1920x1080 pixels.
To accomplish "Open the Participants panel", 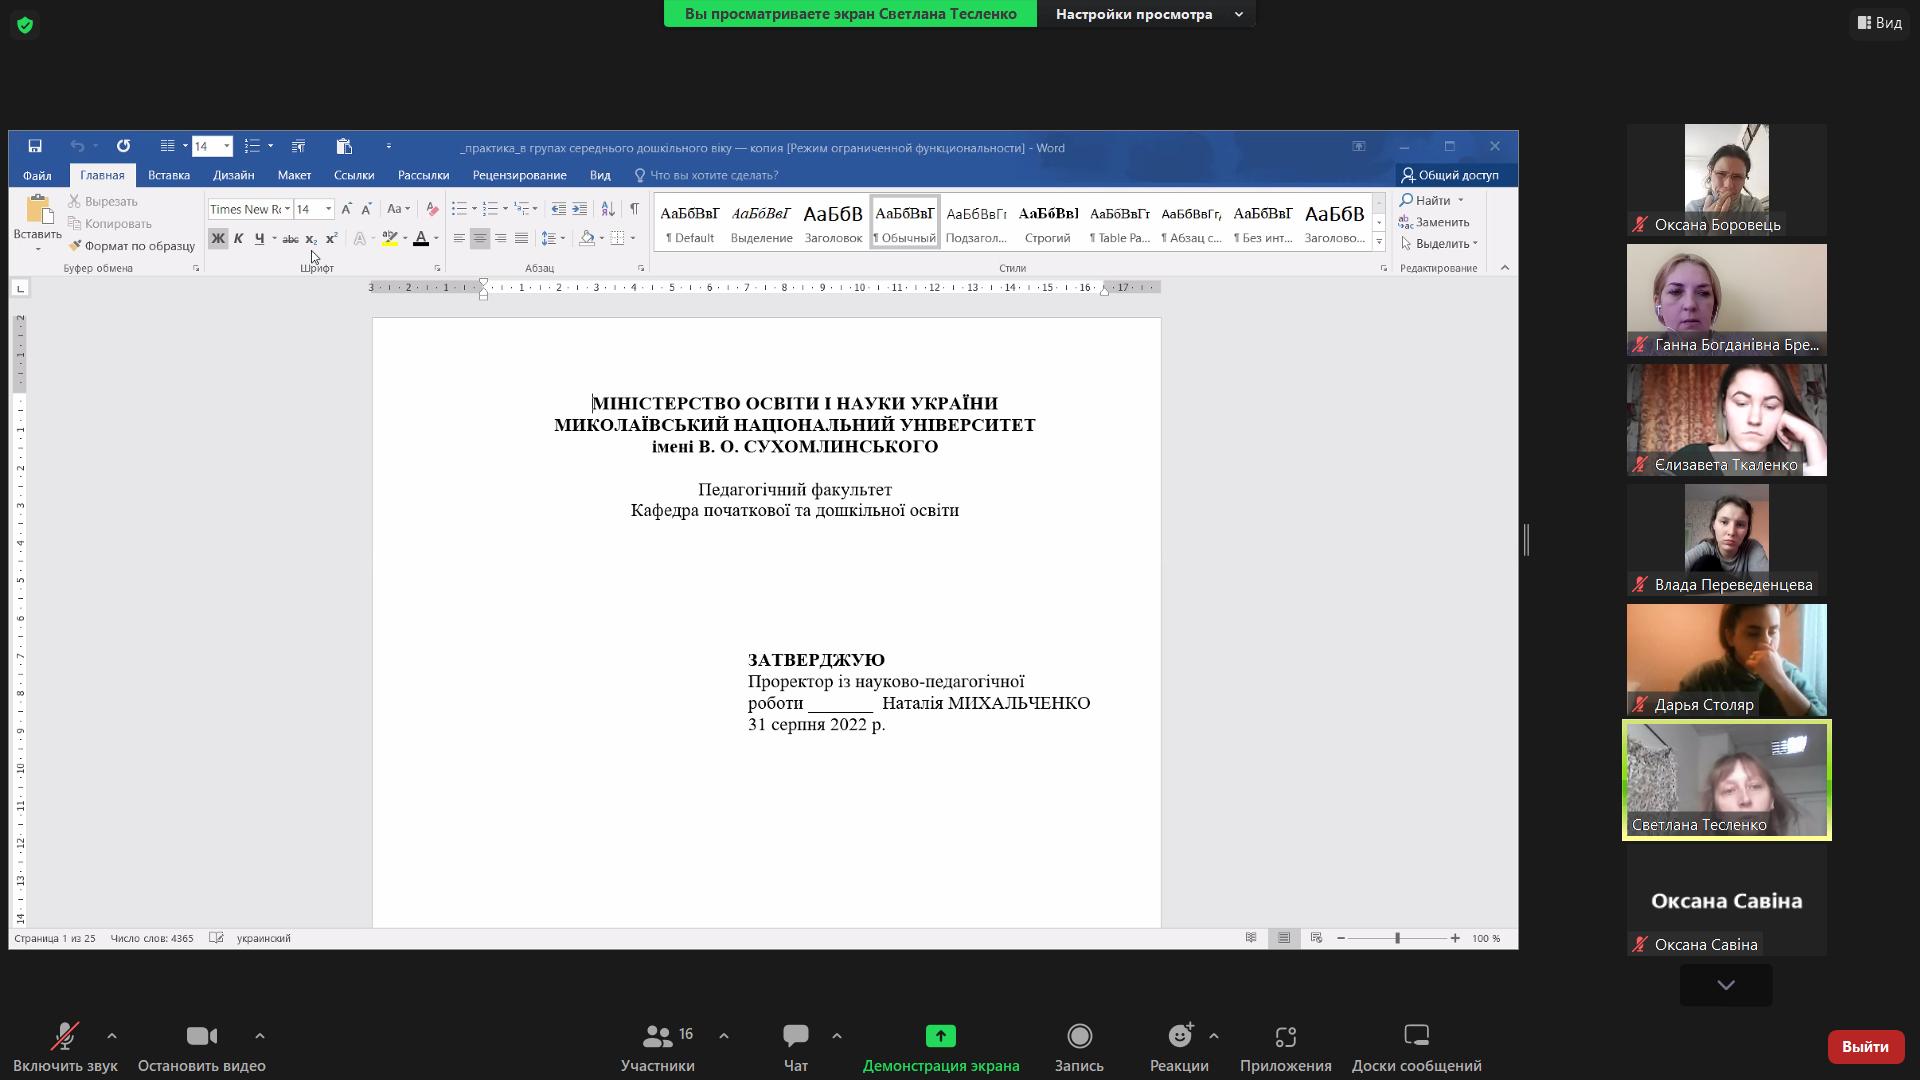I will coord(658,1036).
